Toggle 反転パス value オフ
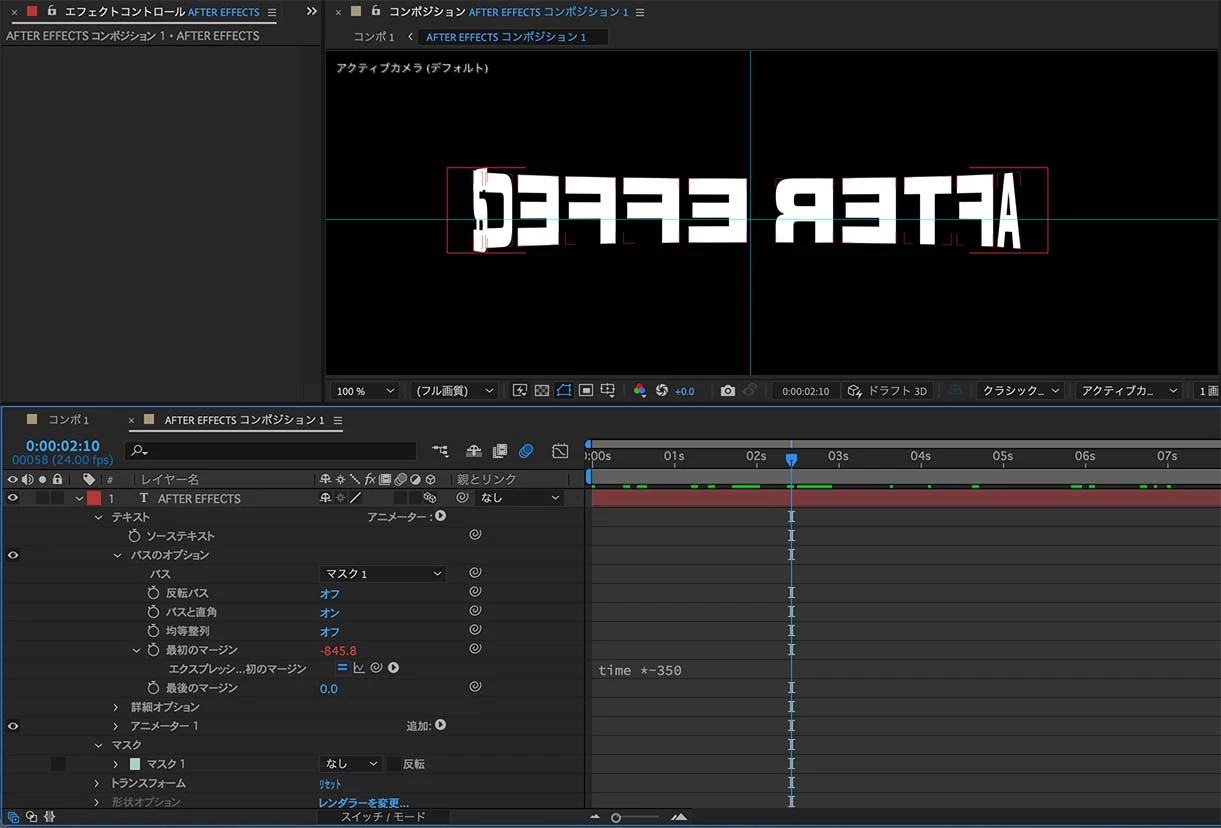Viewport: 1221px width, 828px height. point(330,594)
